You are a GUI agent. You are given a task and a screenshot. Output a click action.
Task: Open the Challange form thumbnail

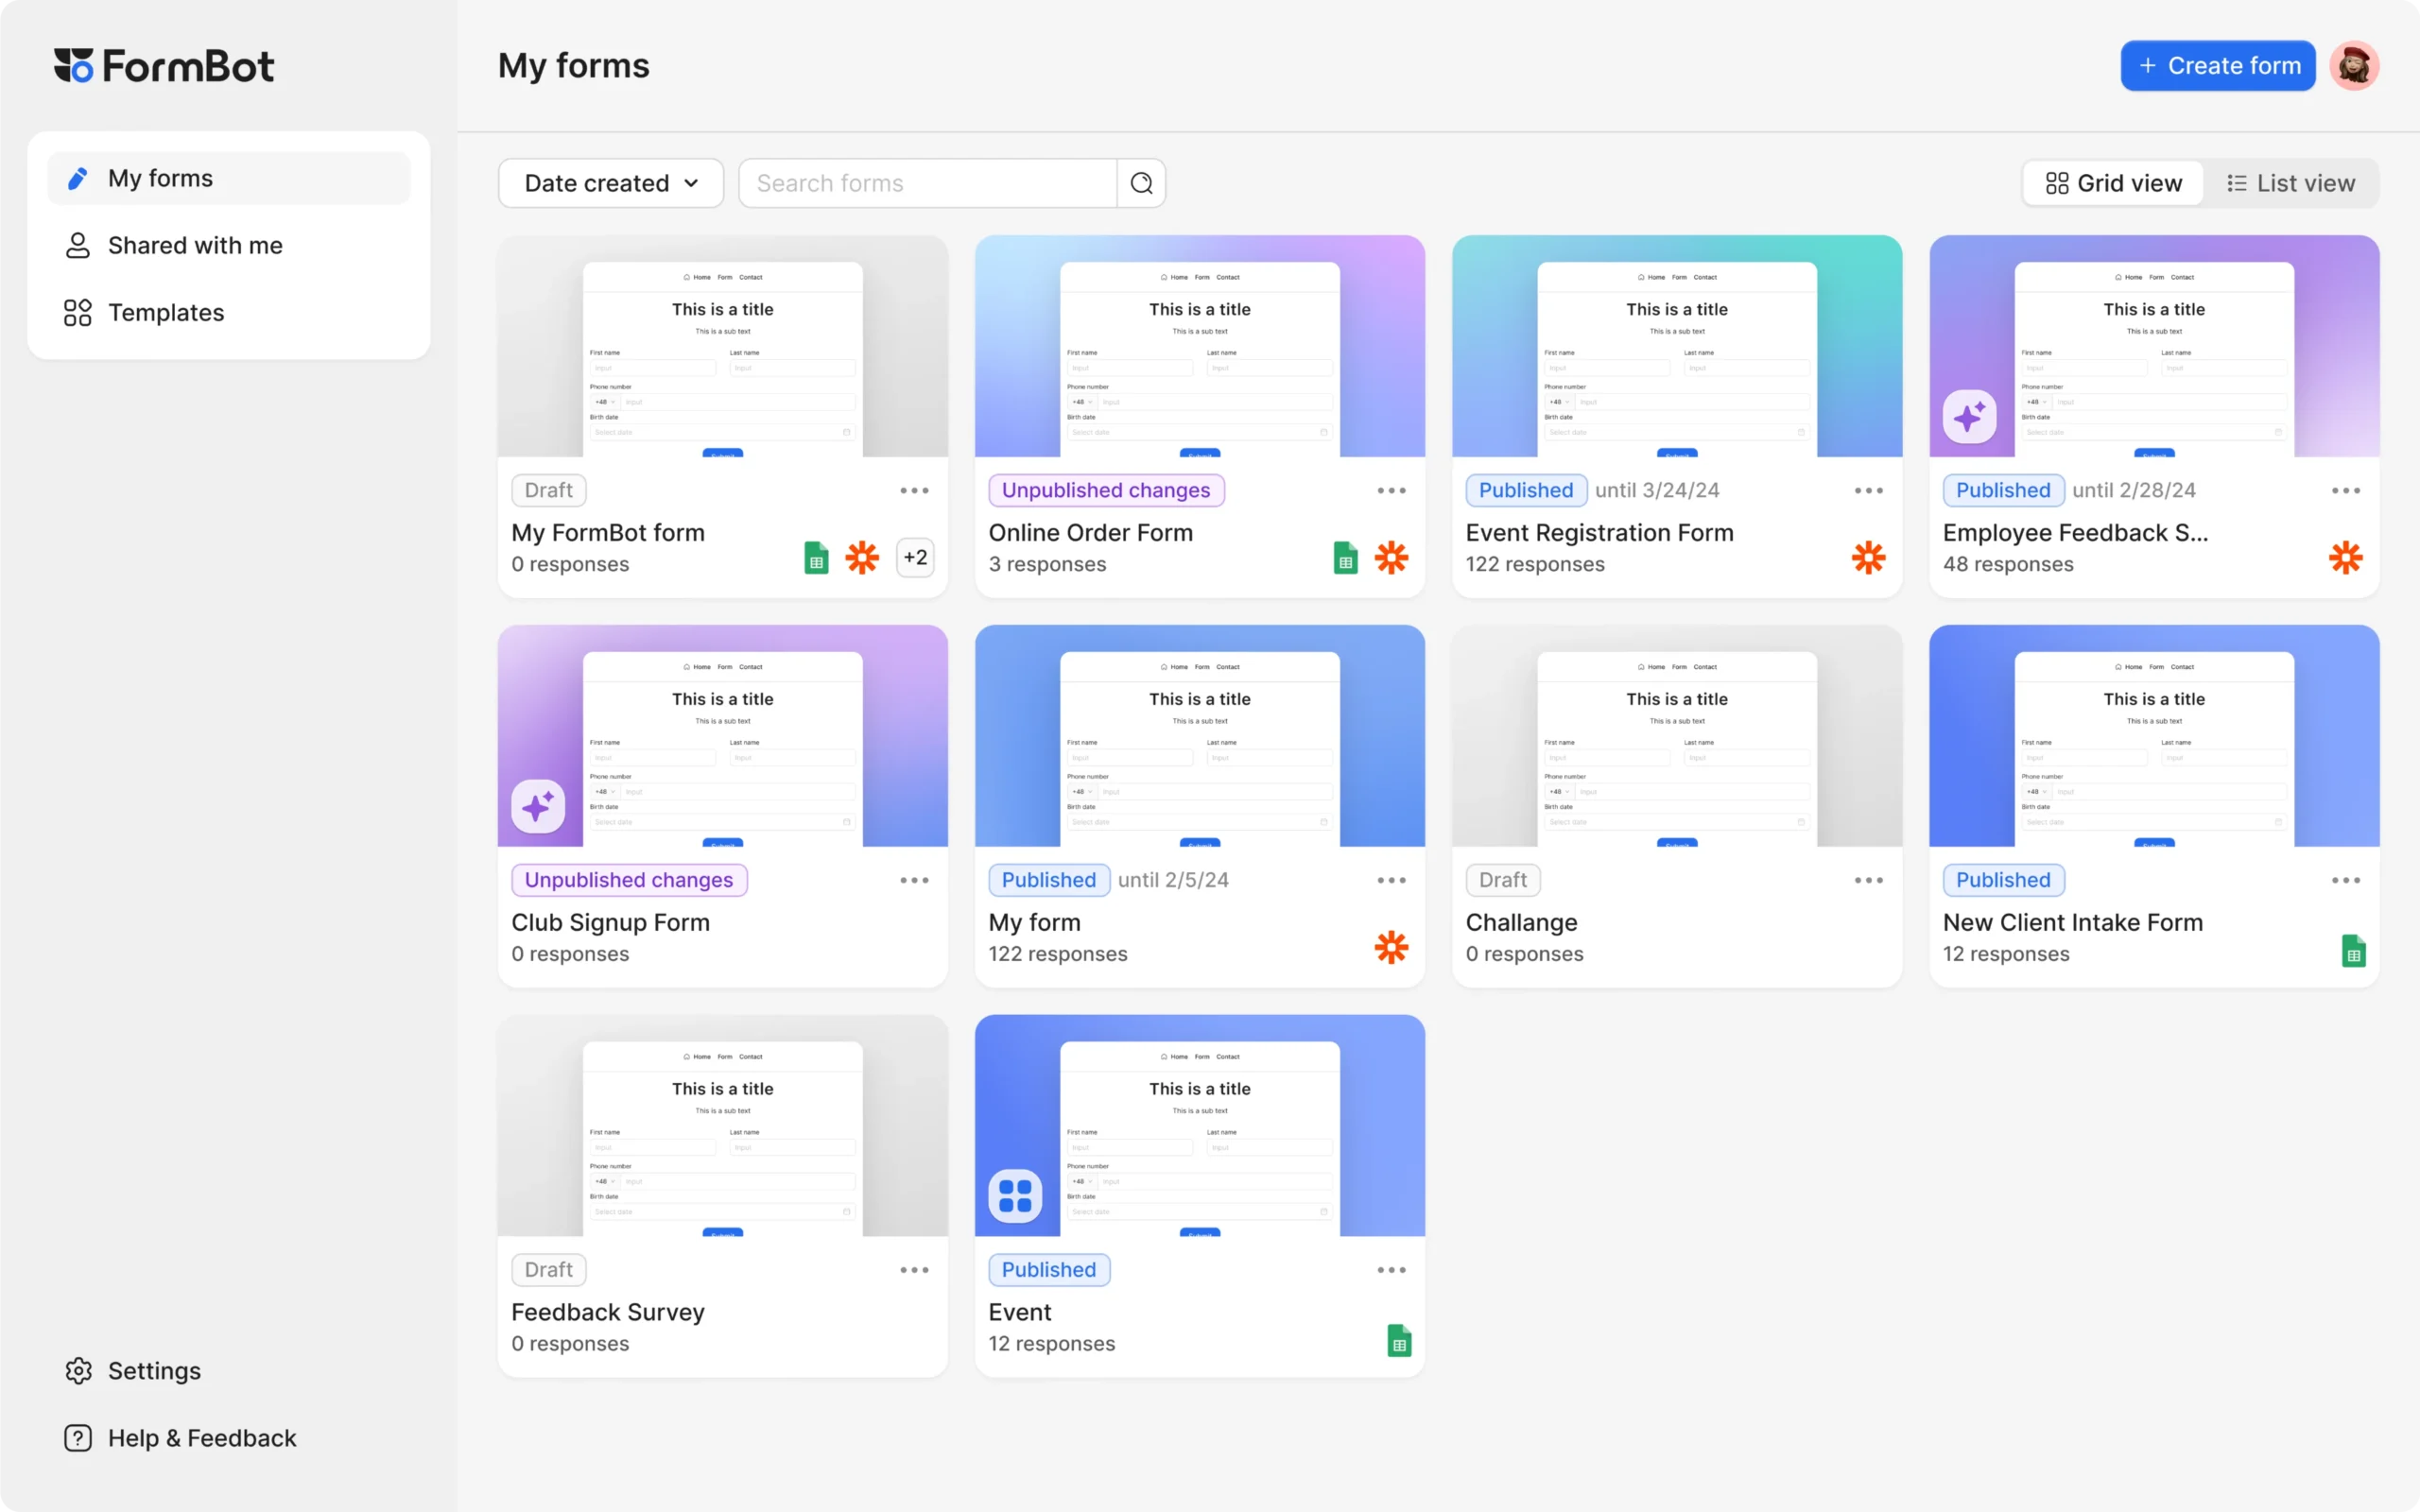1676,736
